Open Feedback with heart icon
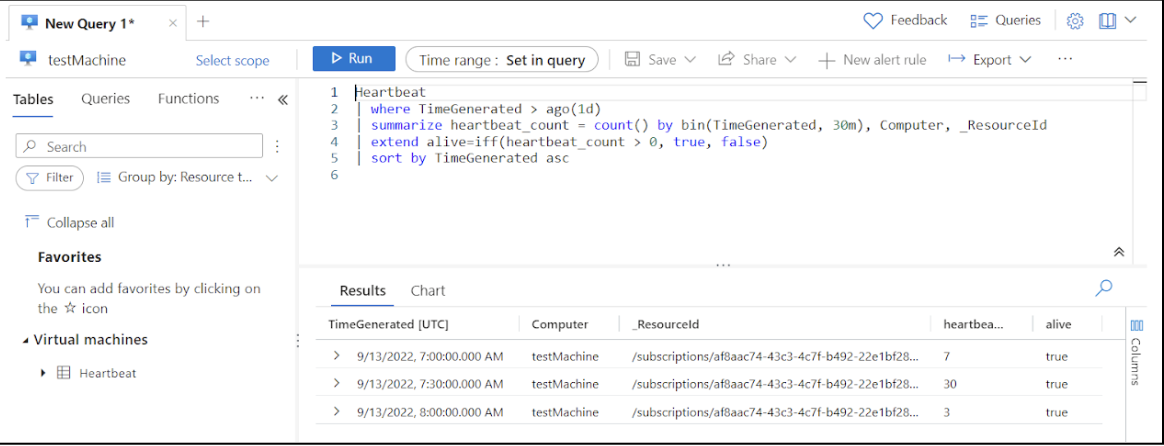Image resolution: width=1164 pixels, height=446 pixels. (906, 21)
